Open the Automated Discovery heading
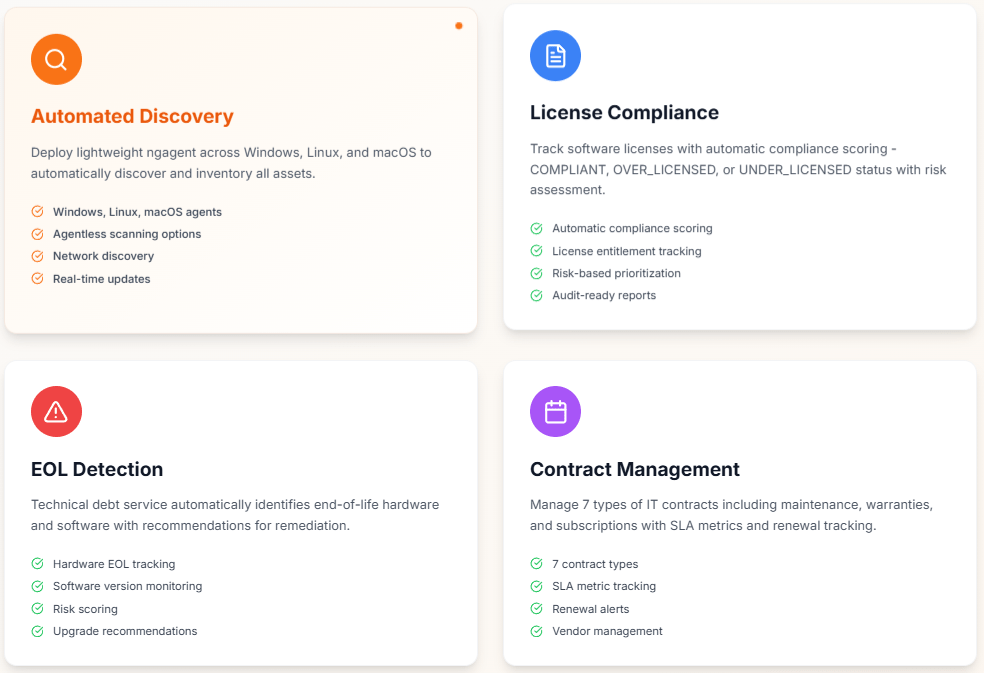This screenshot has width=984, height=673. [132, 116]
